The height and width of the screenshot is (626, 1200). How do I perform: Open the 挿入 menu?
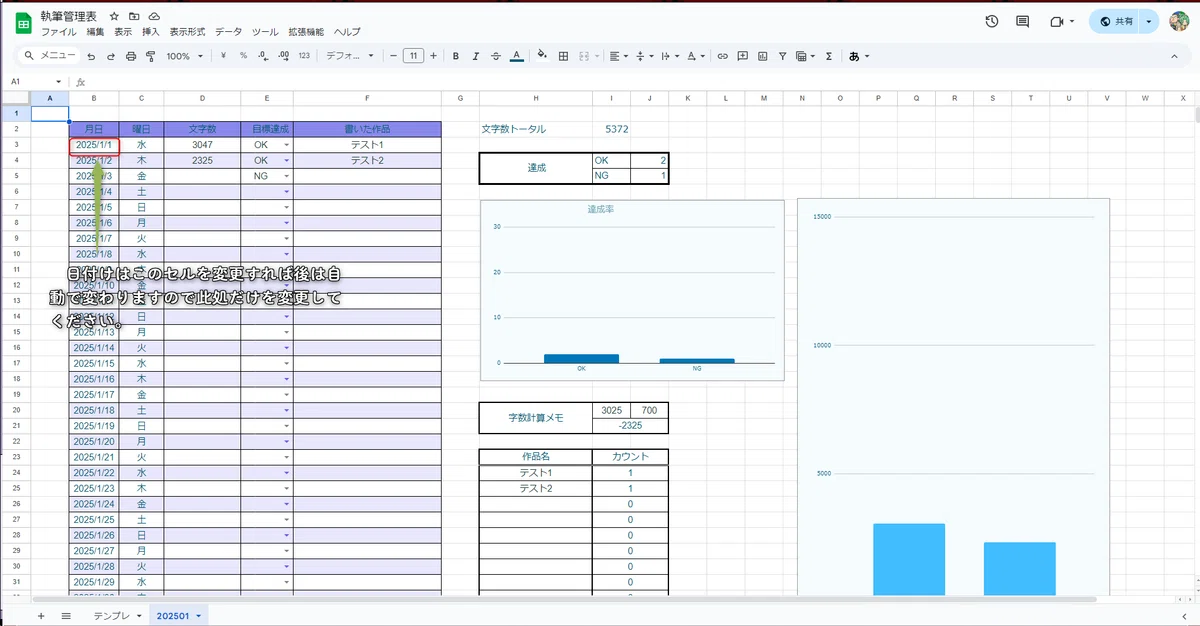pyautogui.click(x=151, y=32)
